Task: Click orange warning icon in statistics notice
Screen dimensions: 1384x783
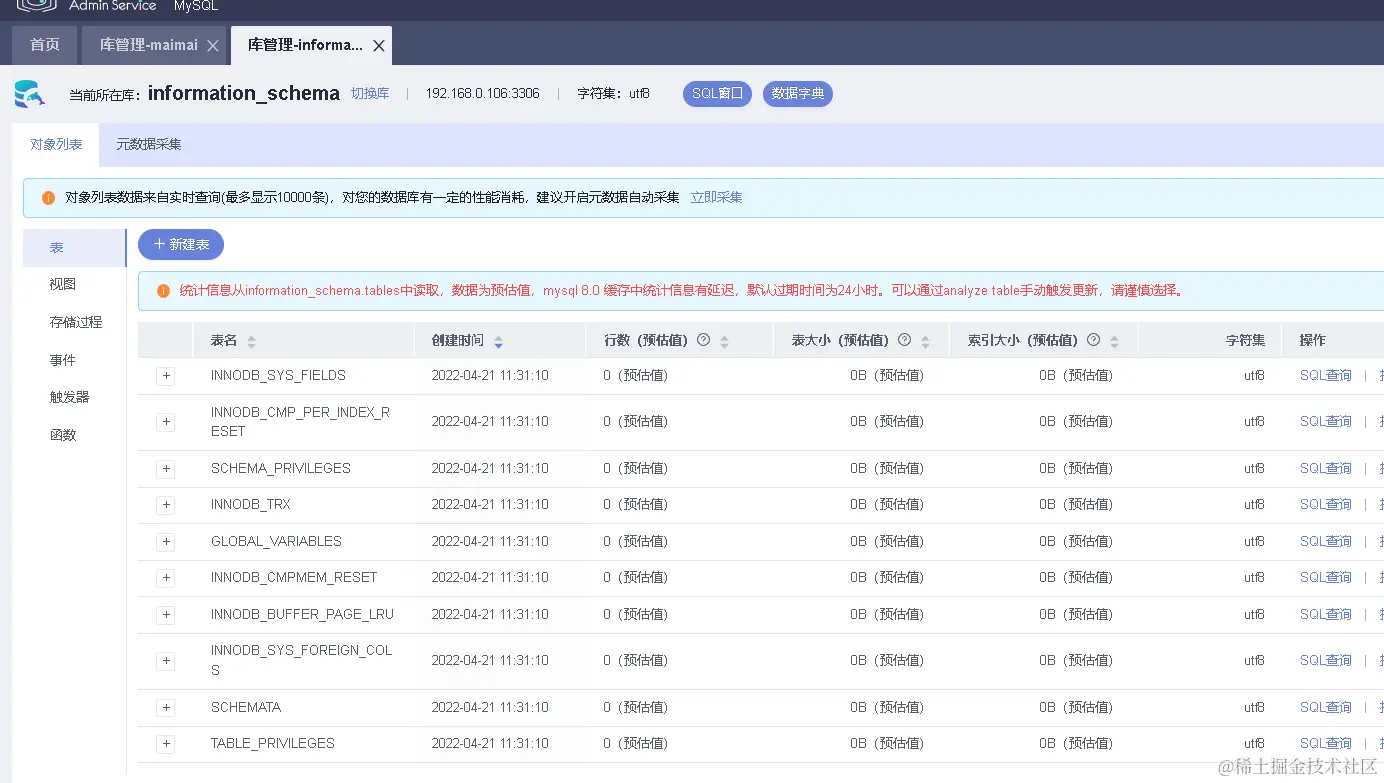Action: pyautogui.click(x=163, y=291)
